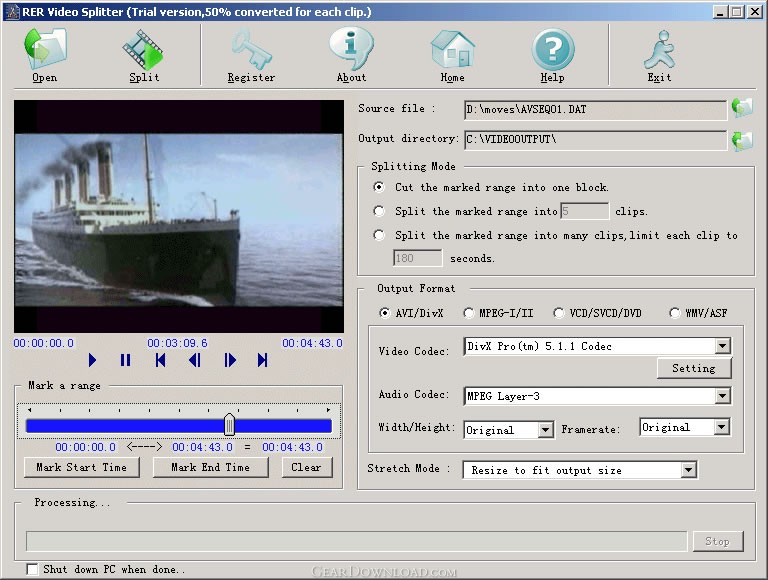Click Mark Start Time button

click(x=82, y=467)
